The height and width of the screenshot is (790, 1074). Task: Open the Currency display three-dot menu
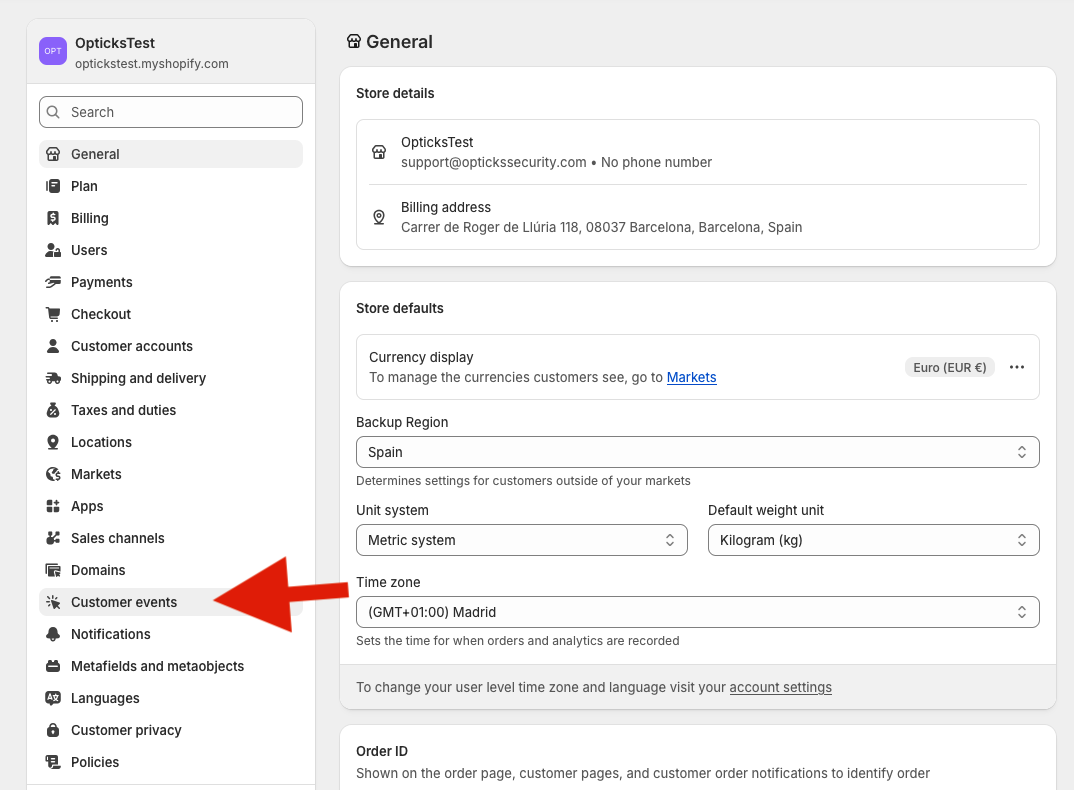click(1017, 367)
